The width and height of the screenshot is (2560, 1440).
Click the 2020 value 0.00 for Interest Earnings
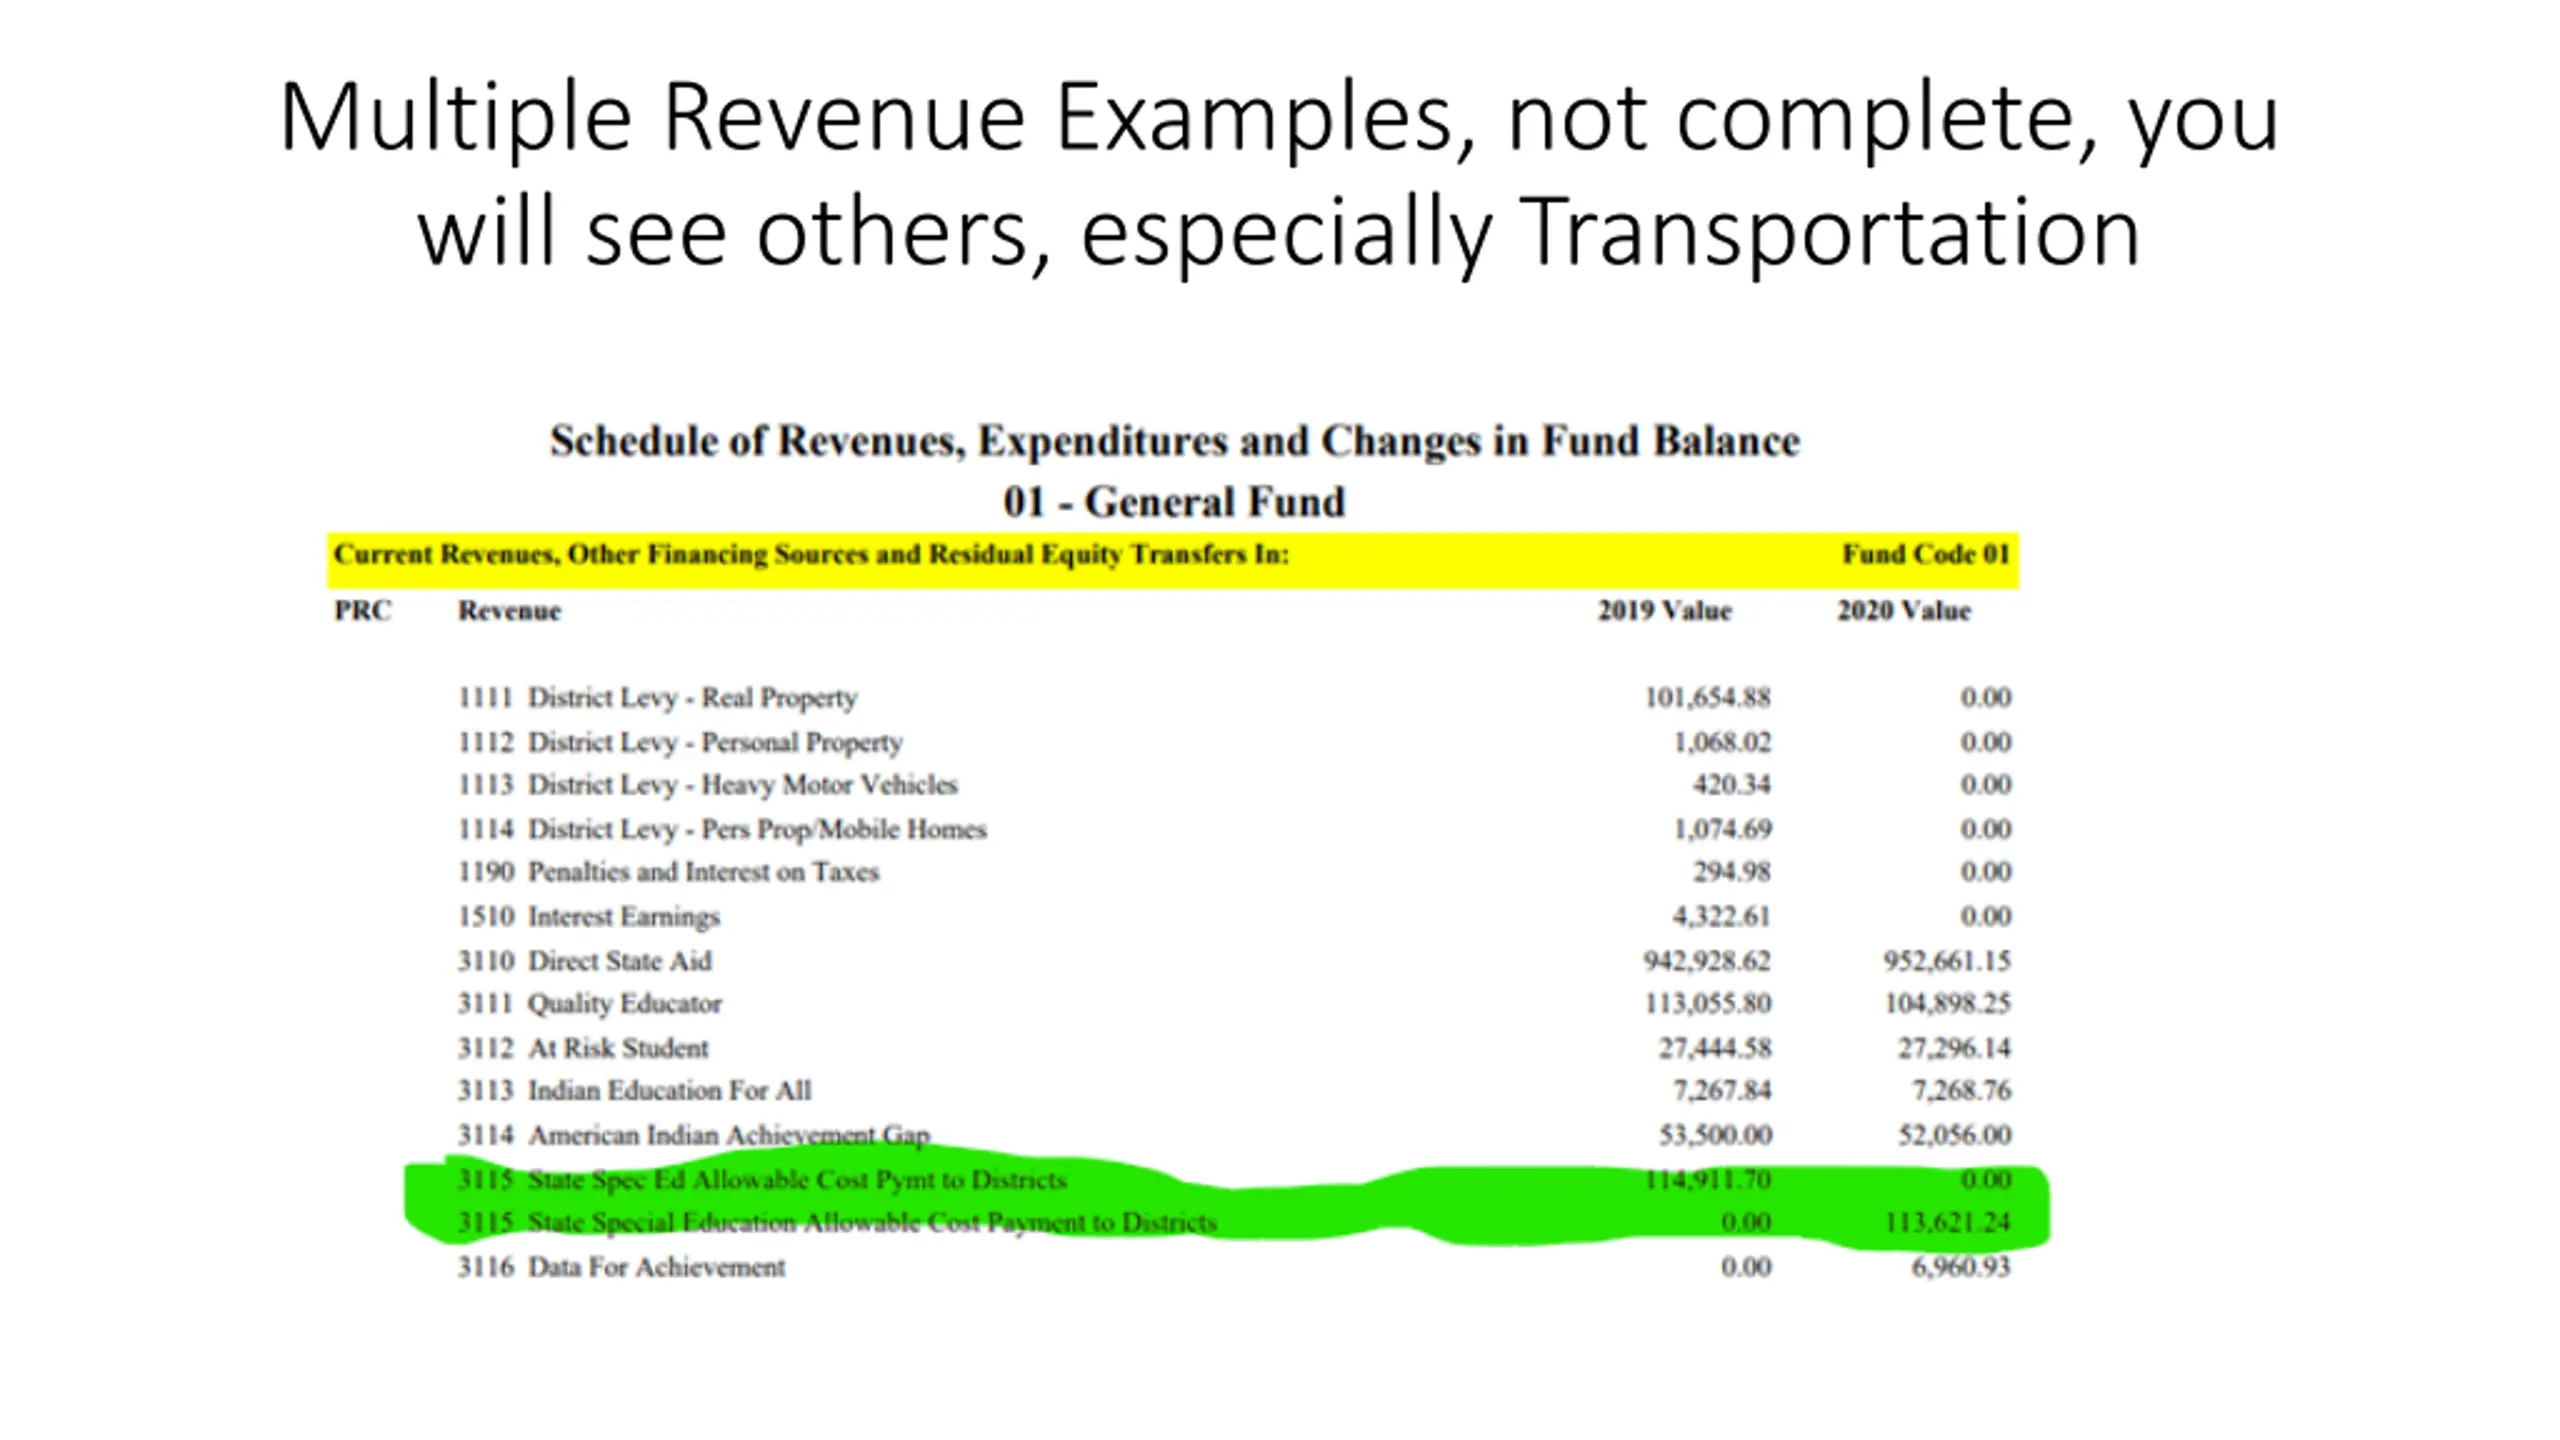(x=1986, y=917)
